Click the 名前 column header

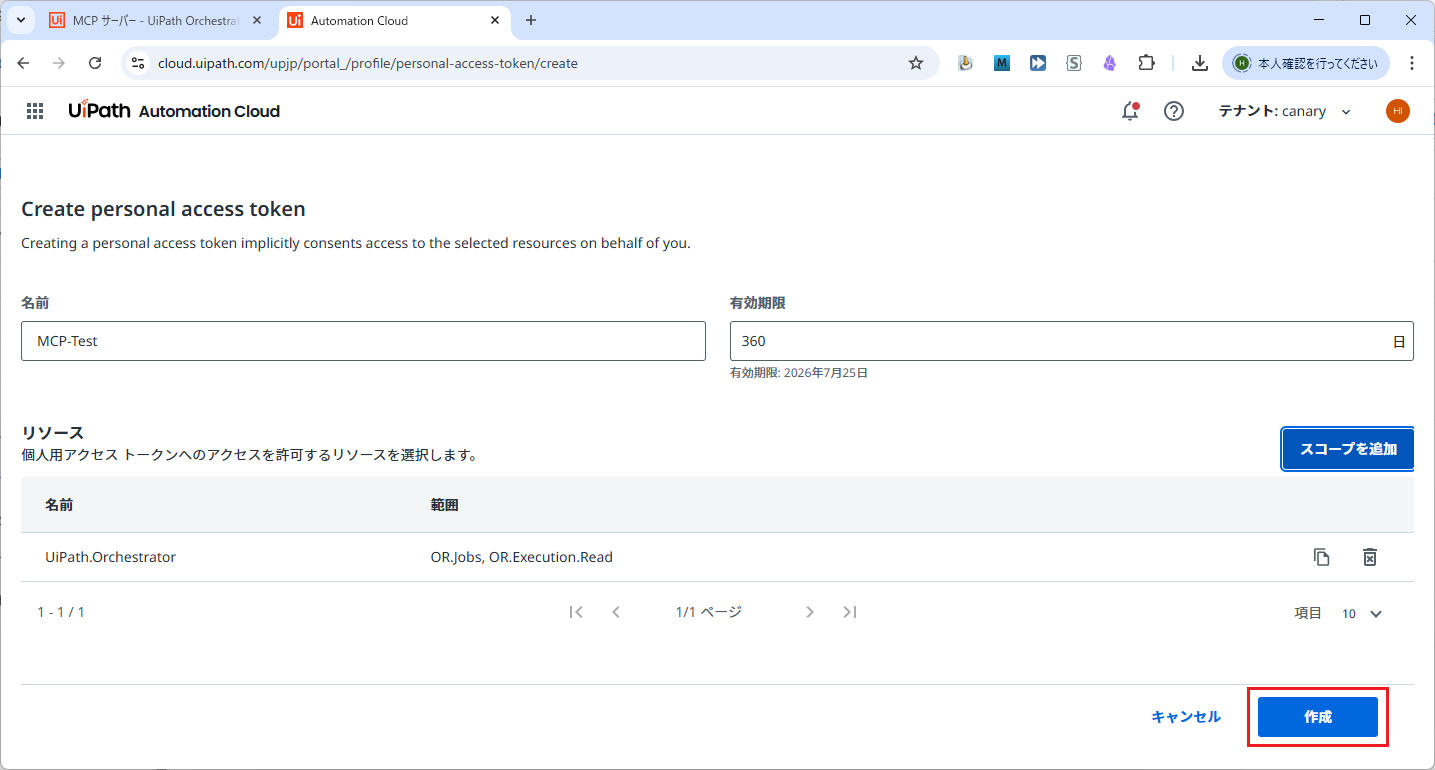click(x=59, y=505)
